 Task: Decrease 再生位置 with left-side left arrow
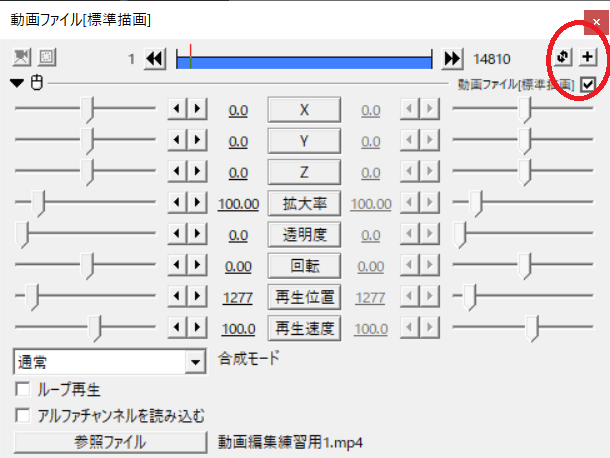(177, 296)
